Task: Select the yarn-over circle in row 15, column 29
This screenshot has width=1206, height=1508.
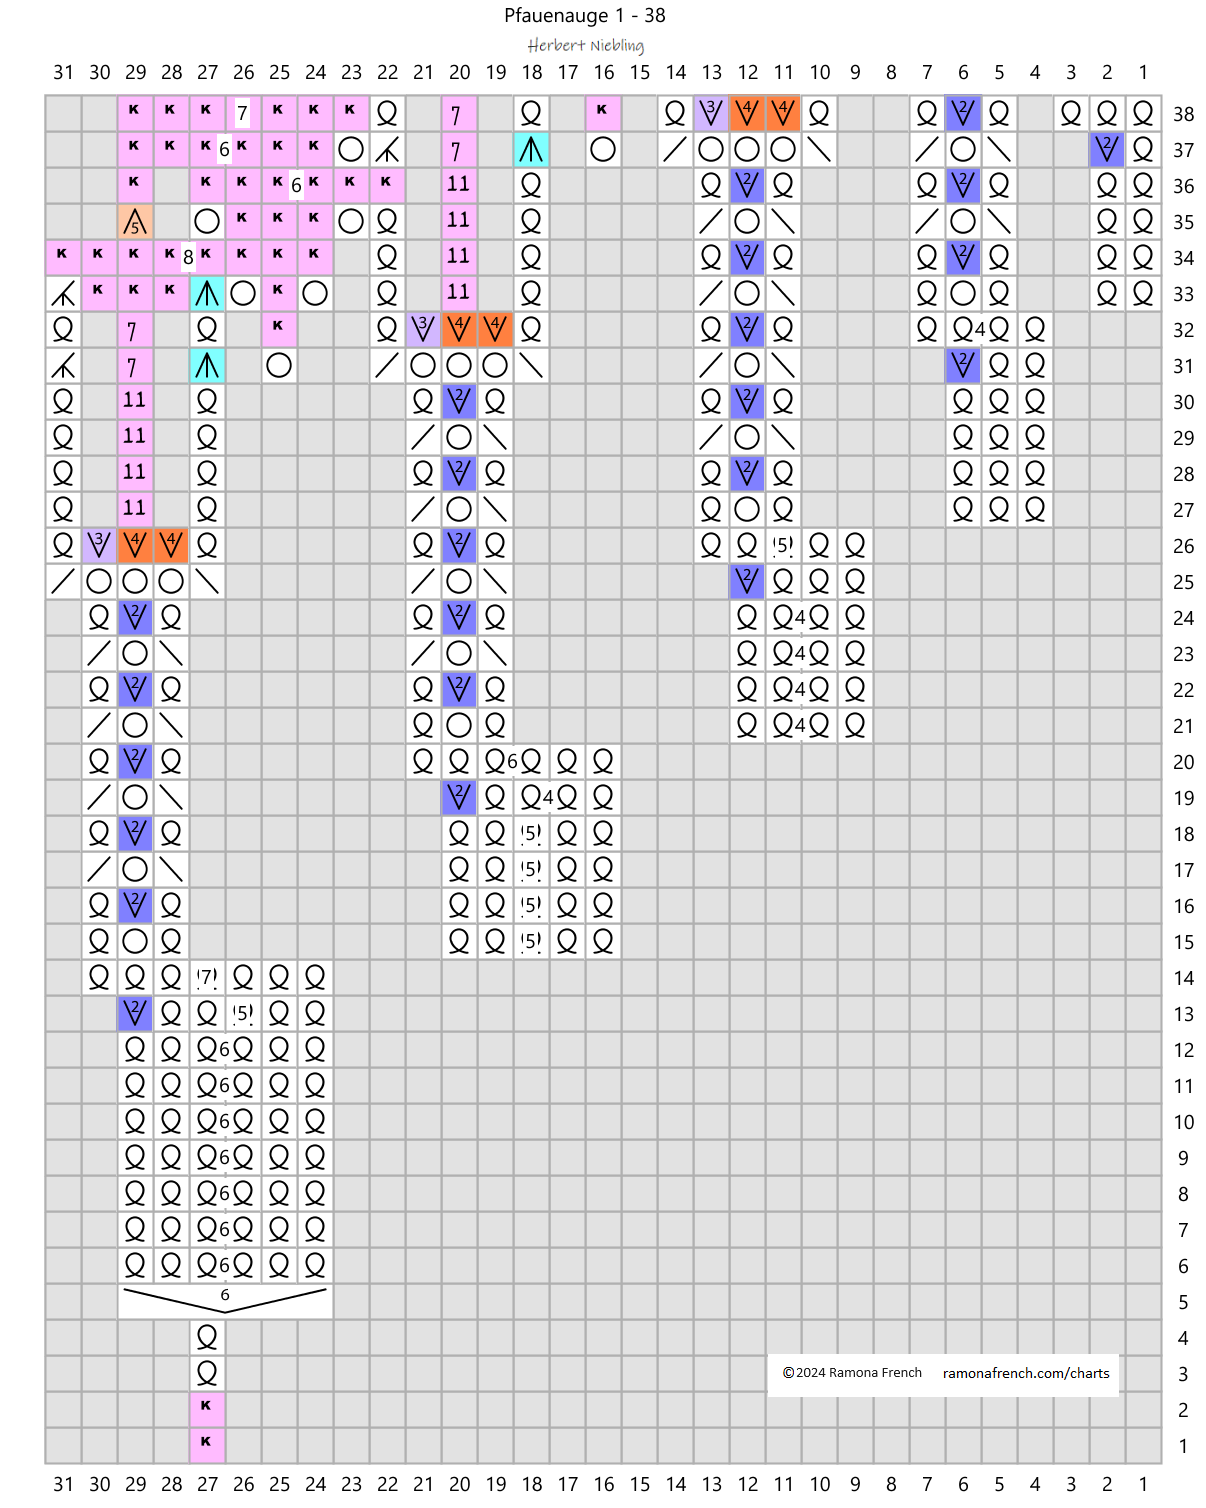Action: (x=135, y=941)
